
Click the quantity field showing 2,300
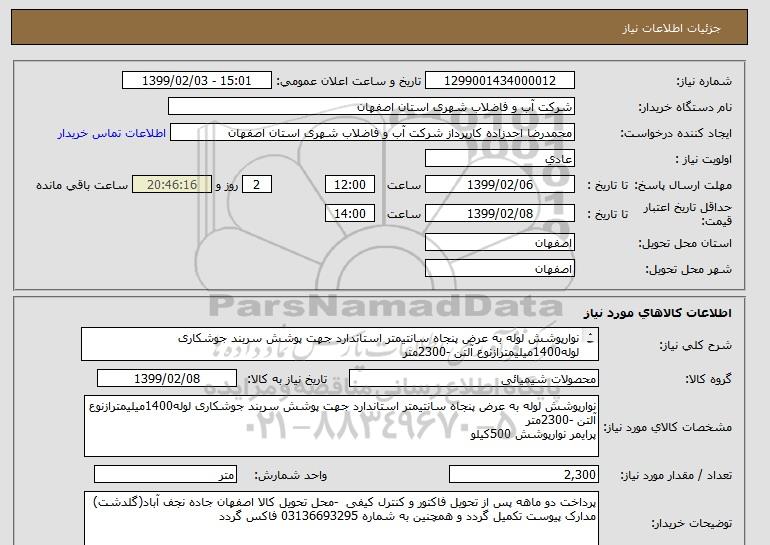524,475
